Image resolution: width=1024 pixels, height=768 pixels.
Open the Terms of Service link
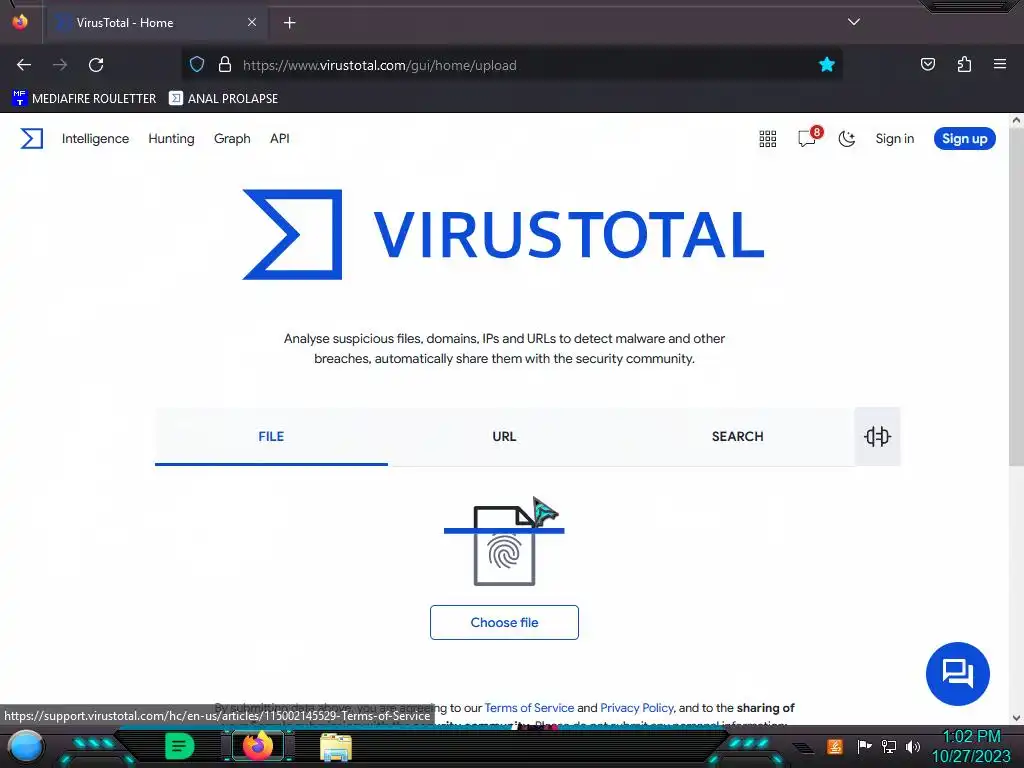(x=529, y=708)
